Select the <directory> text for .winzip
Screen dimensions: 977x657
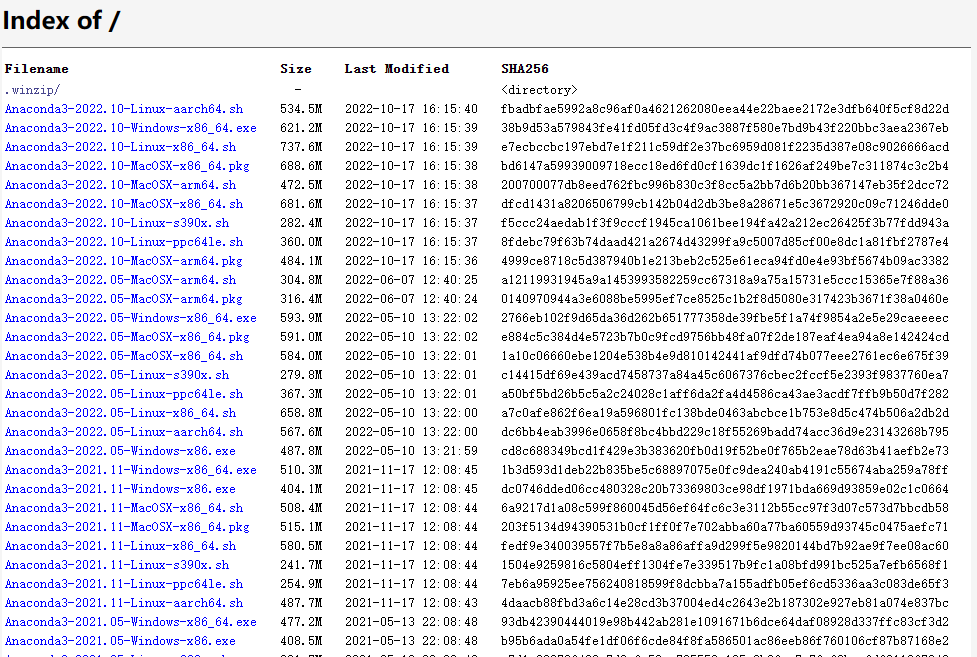(539, 90)
